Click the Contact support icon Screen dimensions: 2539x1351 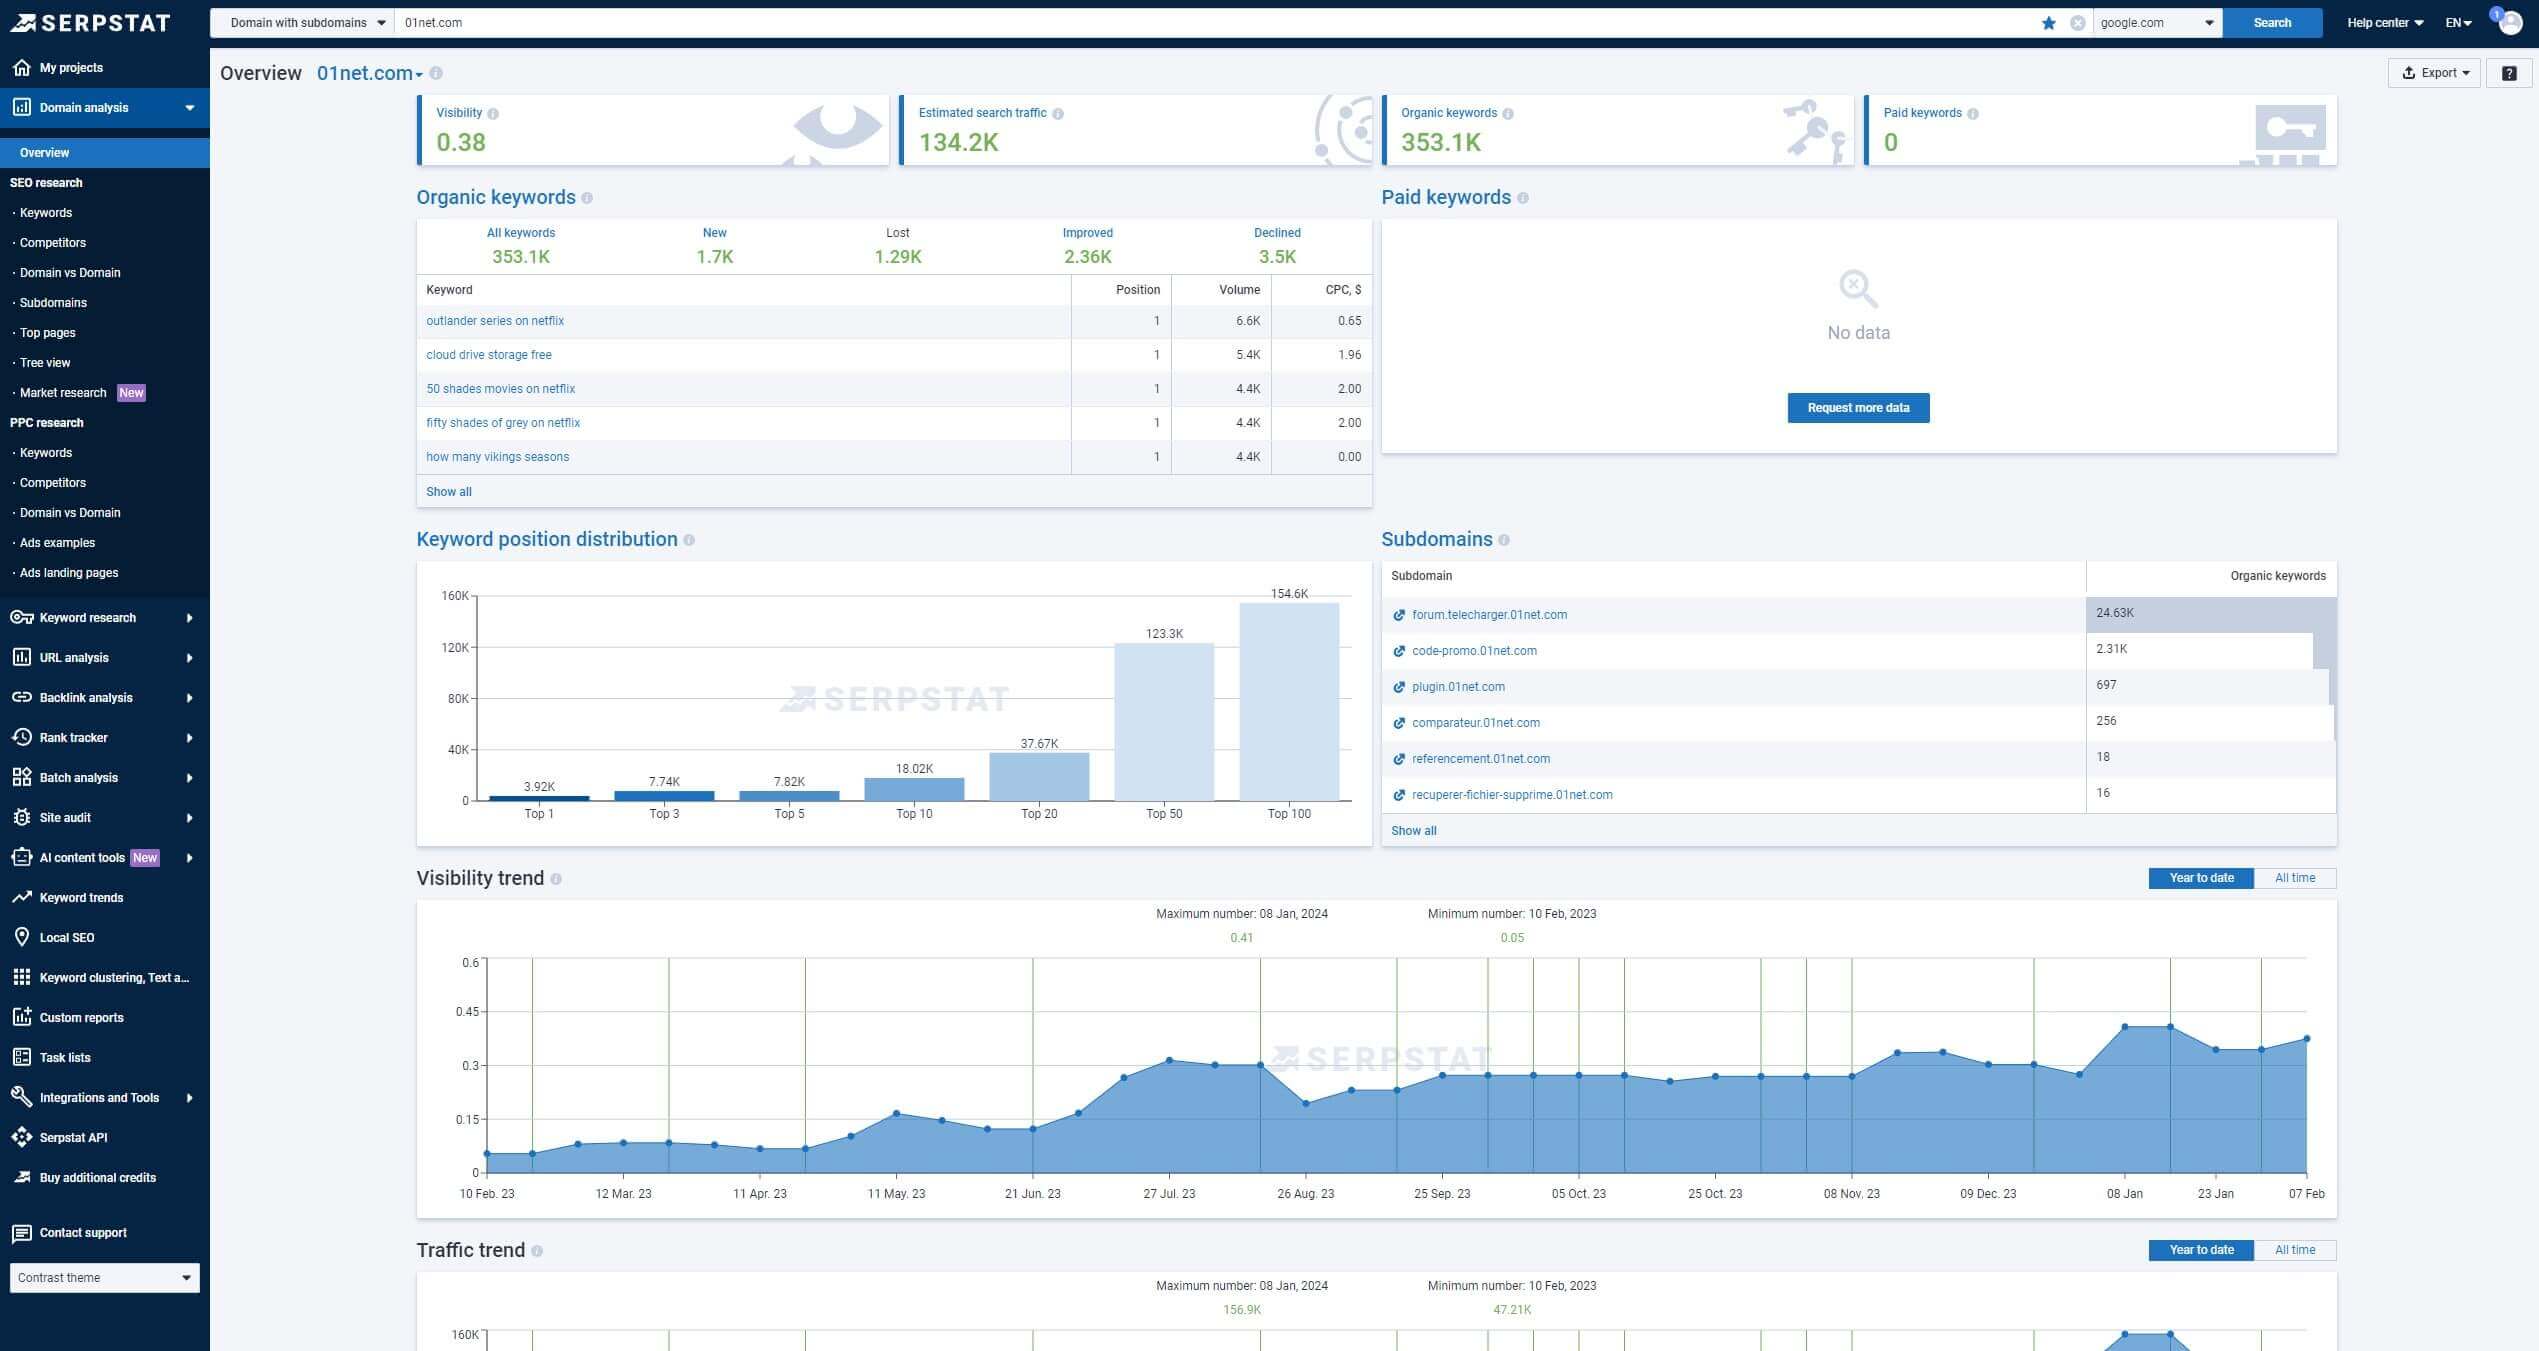(22, 1233)
